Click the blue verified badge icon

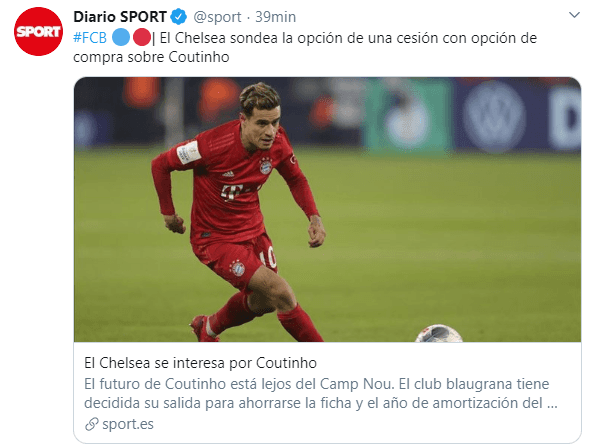tap(179, 17)
